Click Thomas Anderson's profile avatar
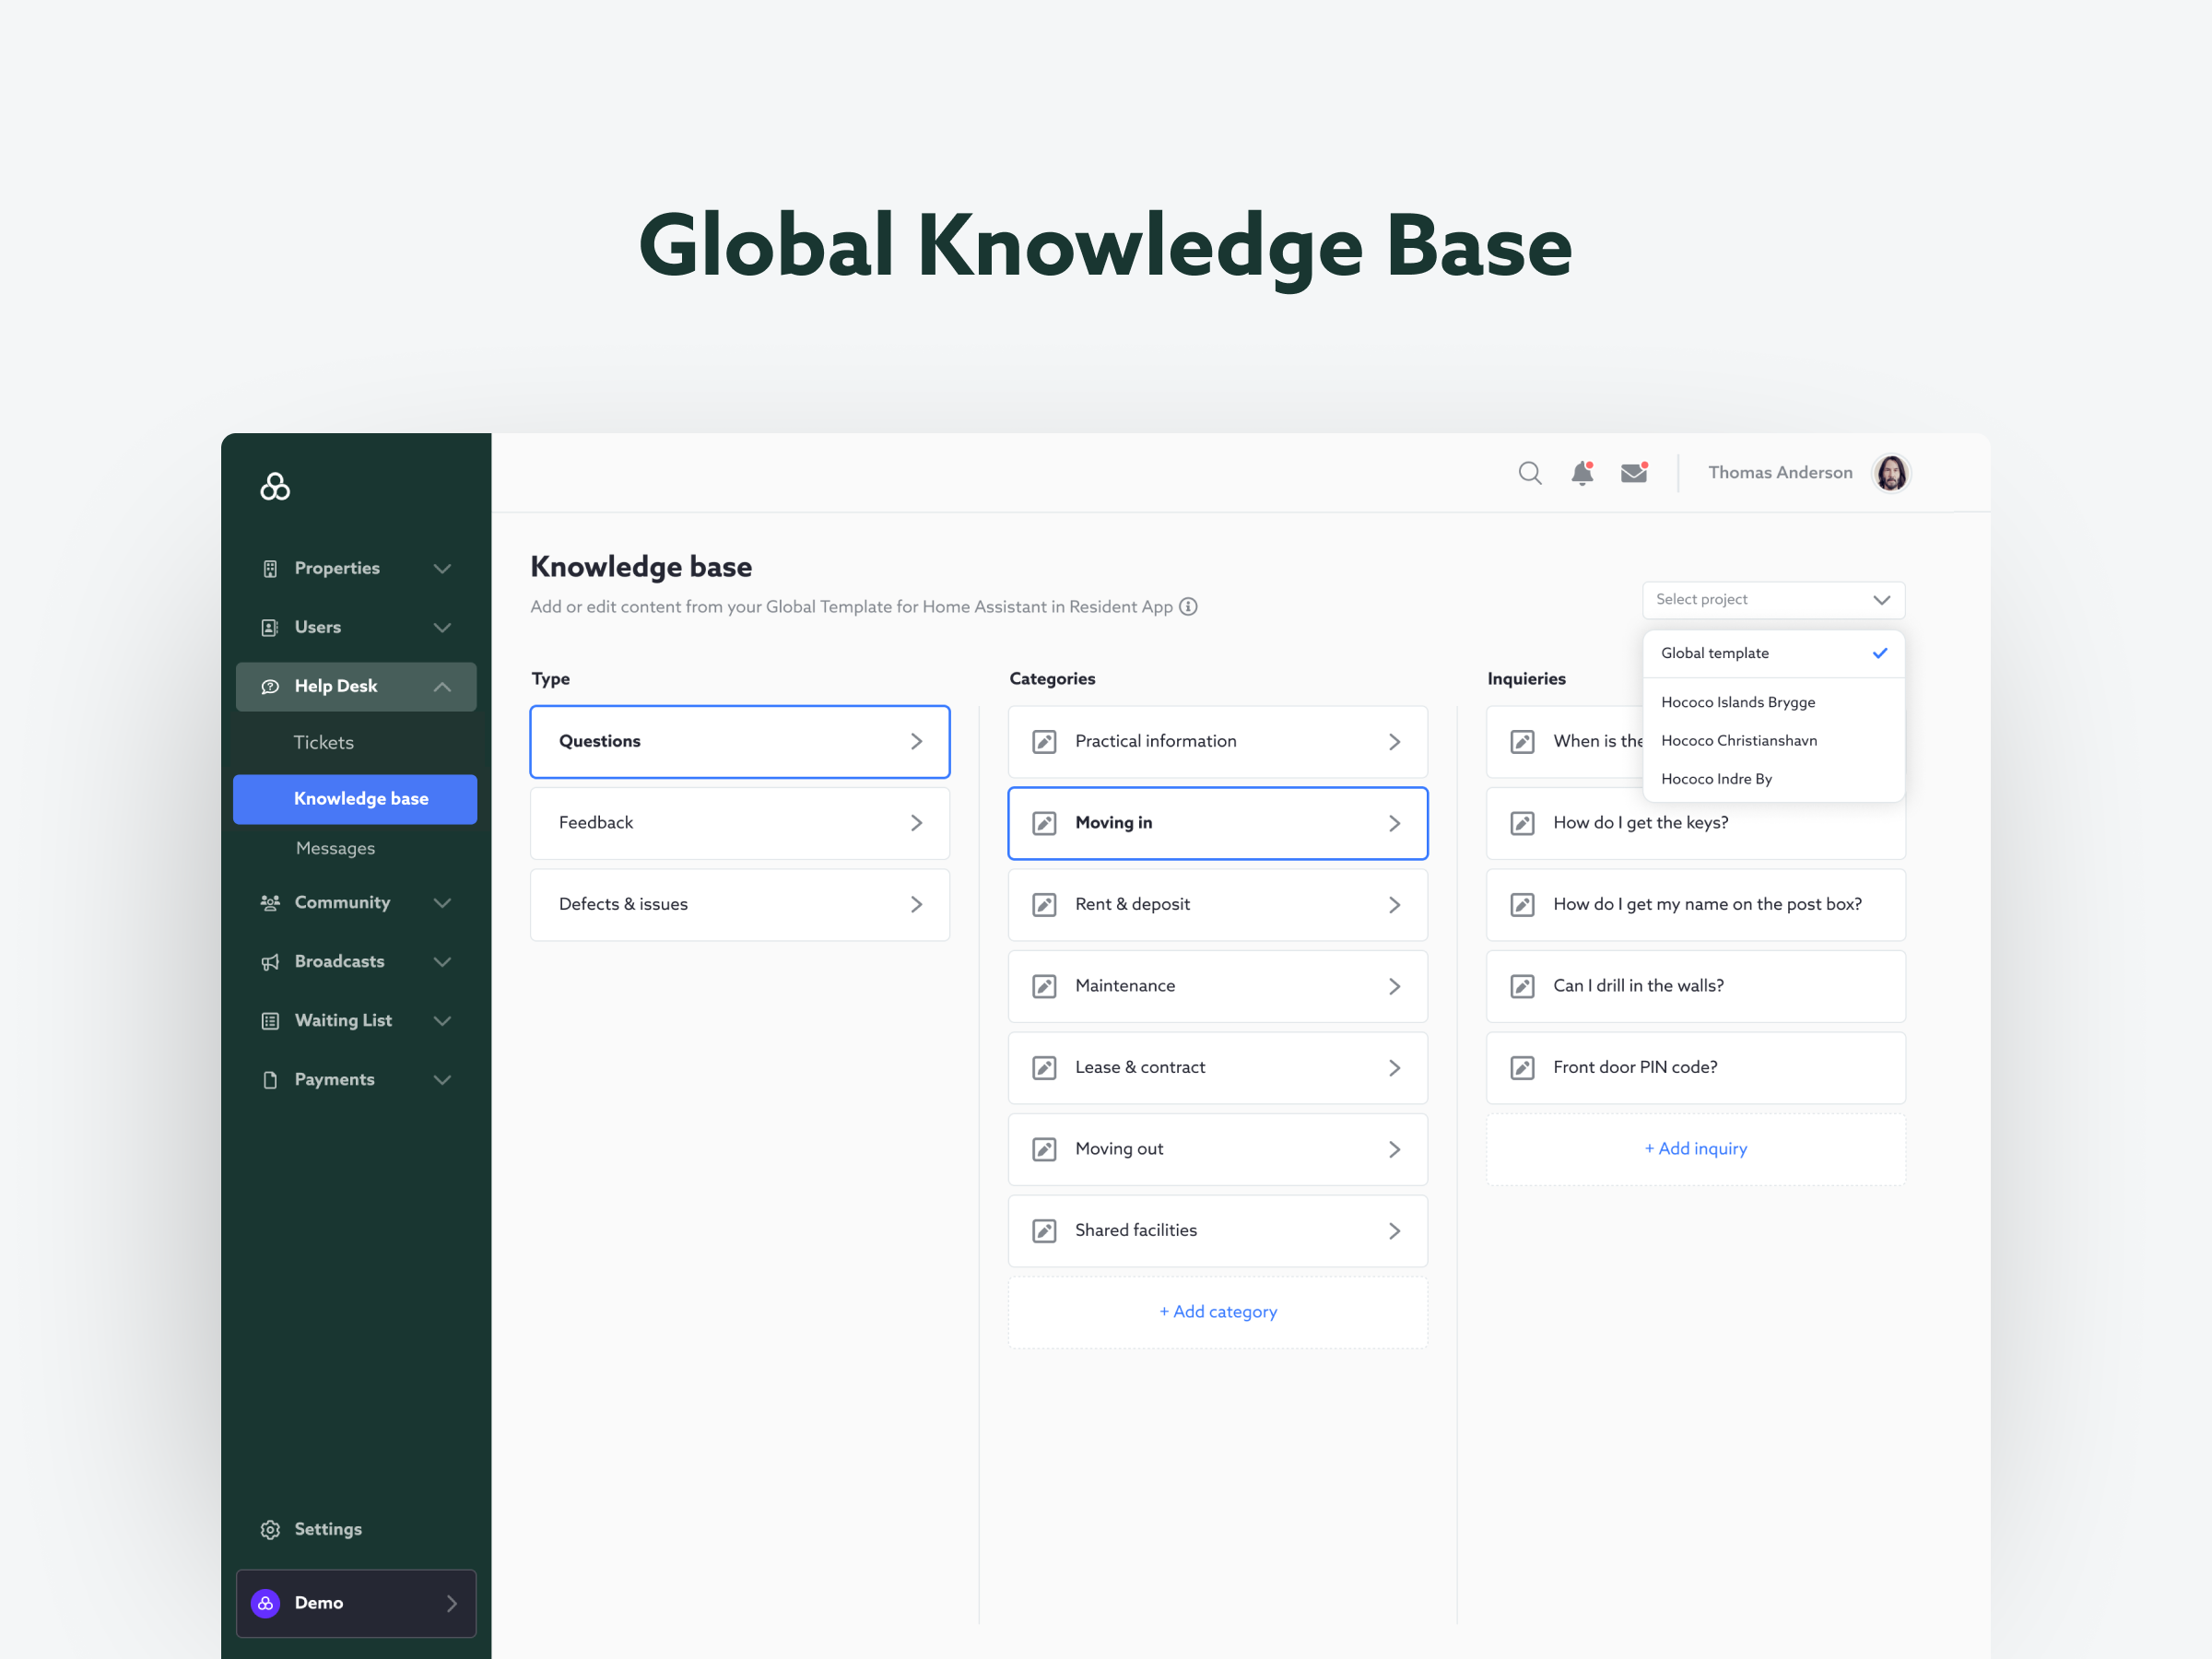Image resolution: width=2212 pixels, height=1659 pixels. [x=1890, y=473]
